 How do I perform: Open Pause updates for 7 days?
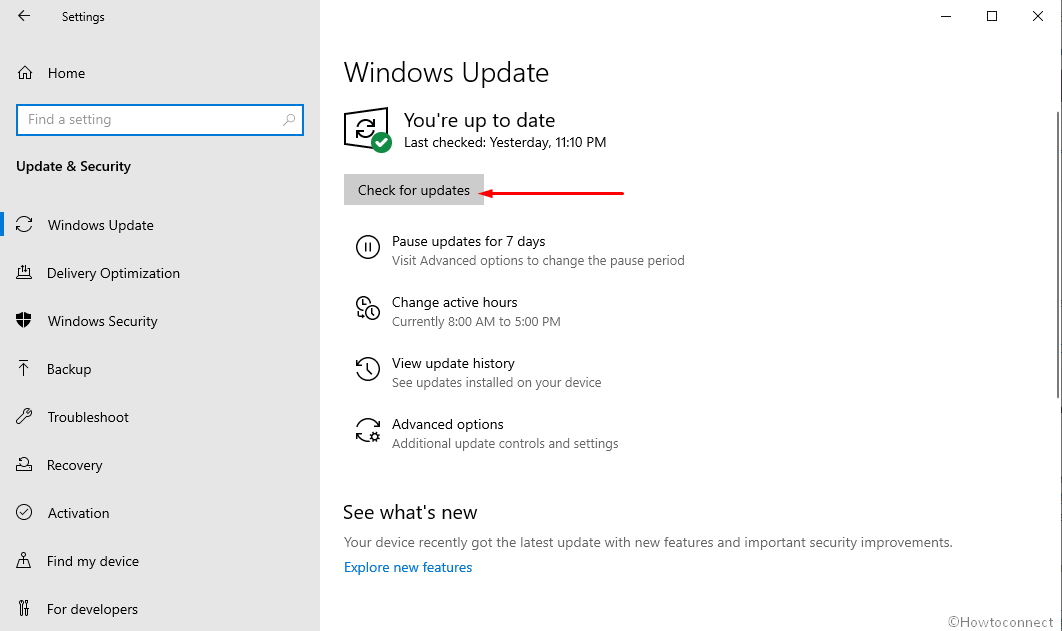tap(469, 241)
